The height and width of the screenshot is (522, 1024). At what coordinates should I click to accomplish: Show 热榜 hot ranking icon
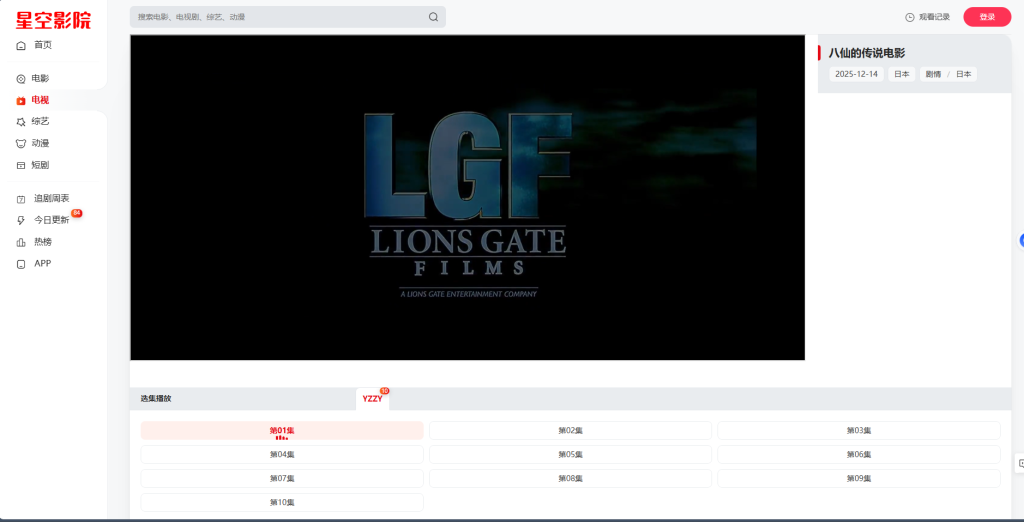21,242
